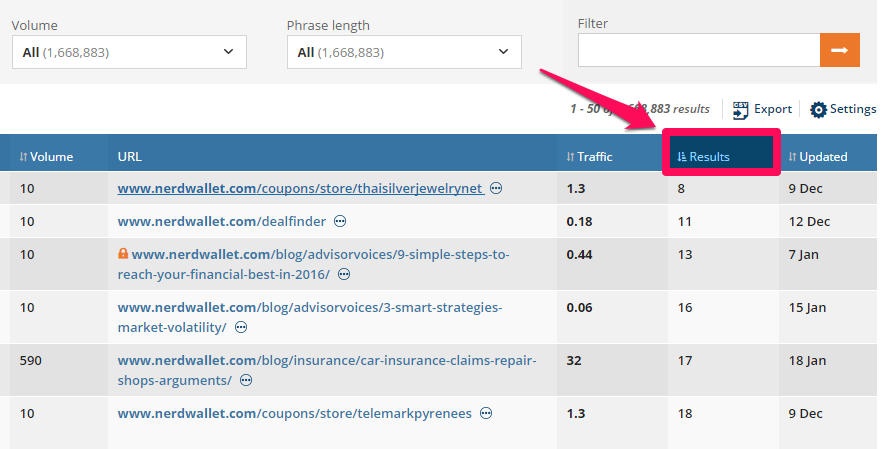Click into the Filter text field
The height and width of the screenshot is (449, 886).
click(x=699, y=50)
